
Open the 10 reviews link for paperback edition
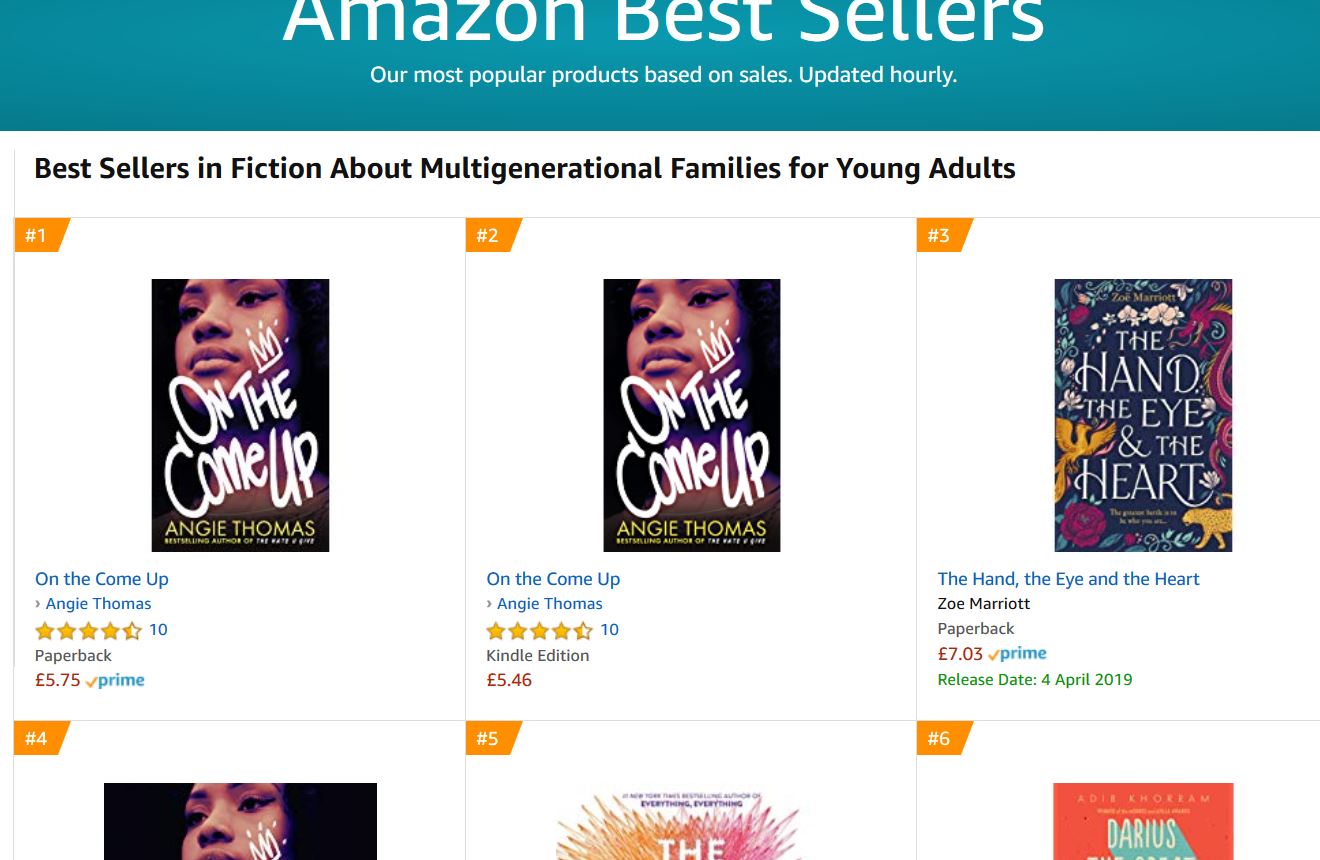[158, 630]
